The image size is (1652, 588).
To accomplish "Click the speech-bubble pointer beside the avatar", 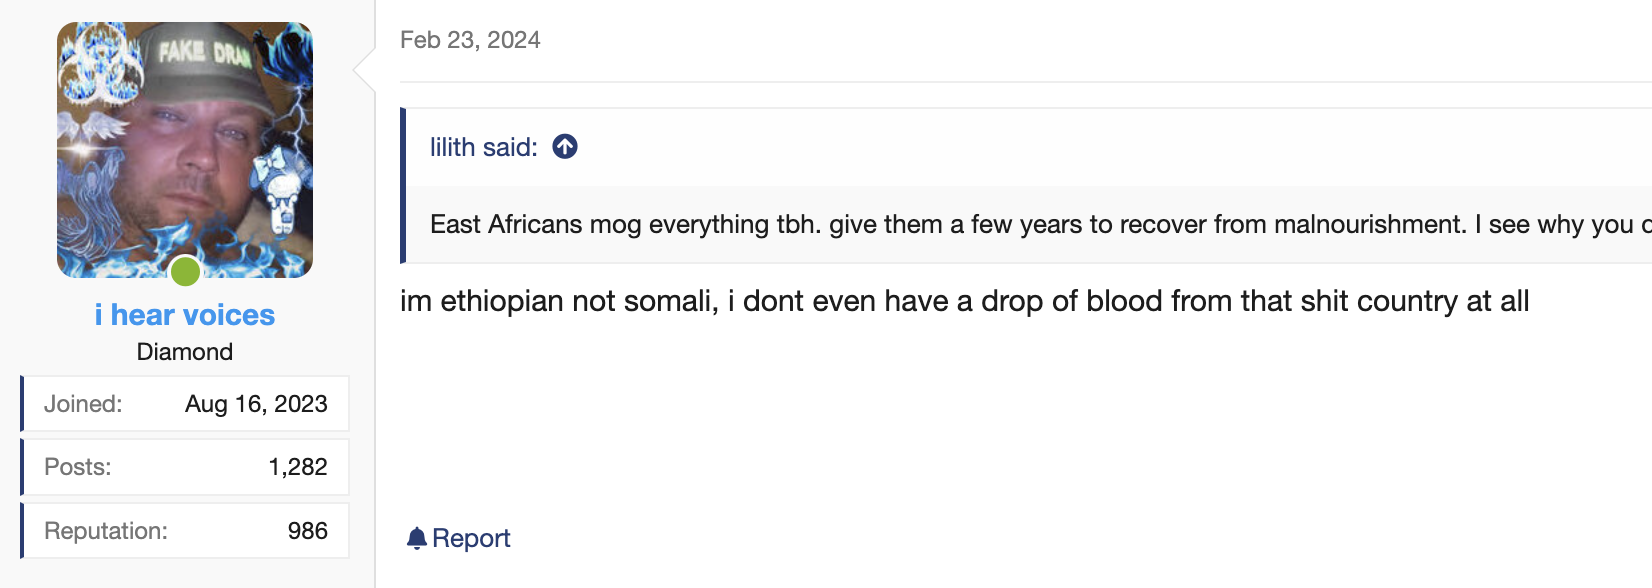I will [365, 69].
